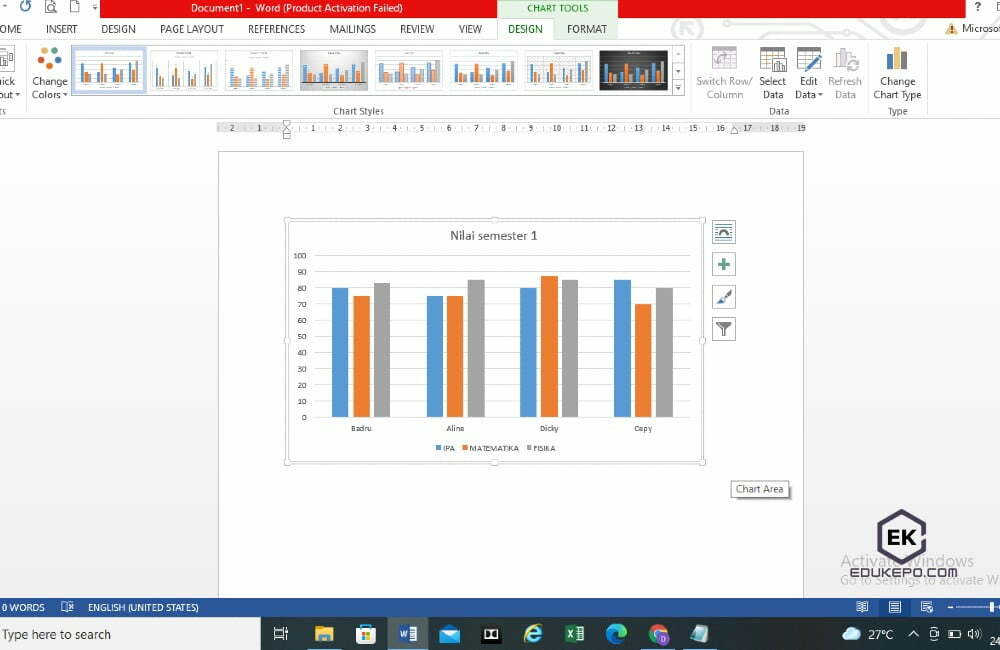1000x650 pixels.
Task: Click the word count in the status bar
Action: pos(22,607)
